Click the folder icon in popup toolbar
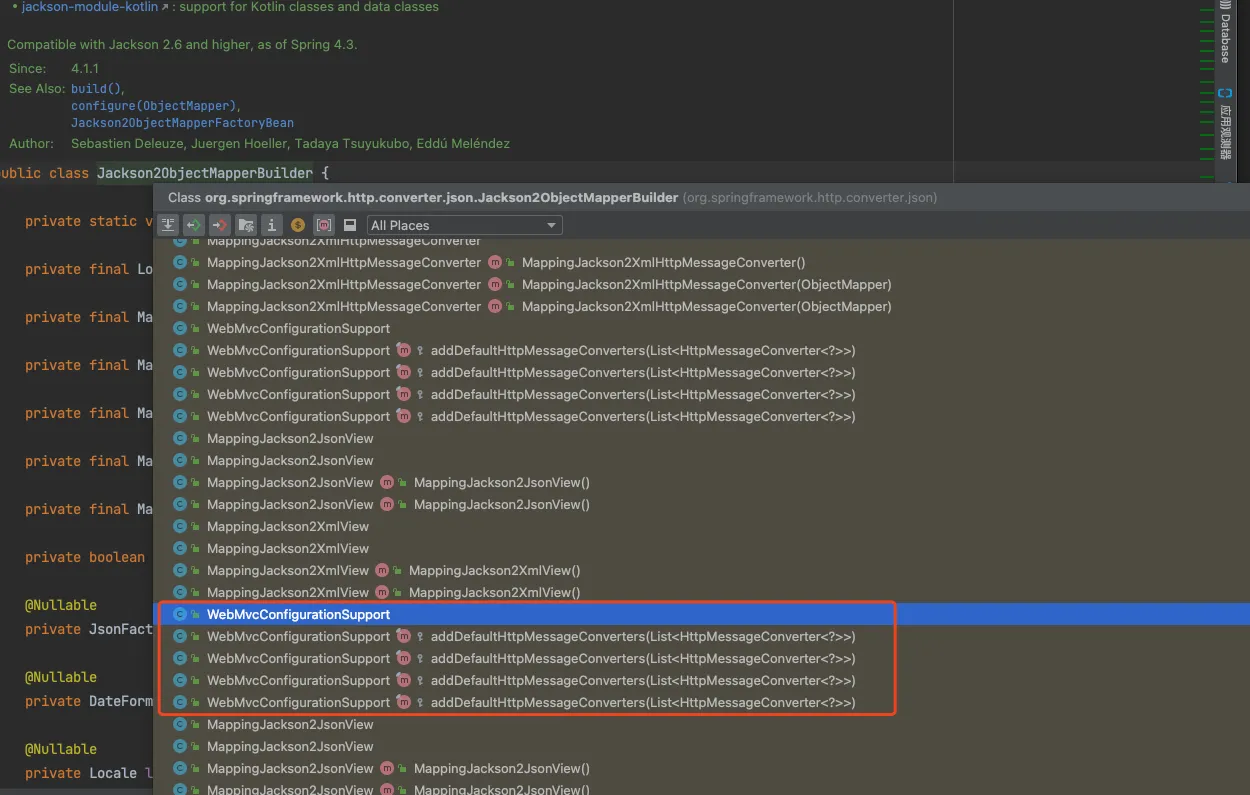 point(246,225)
